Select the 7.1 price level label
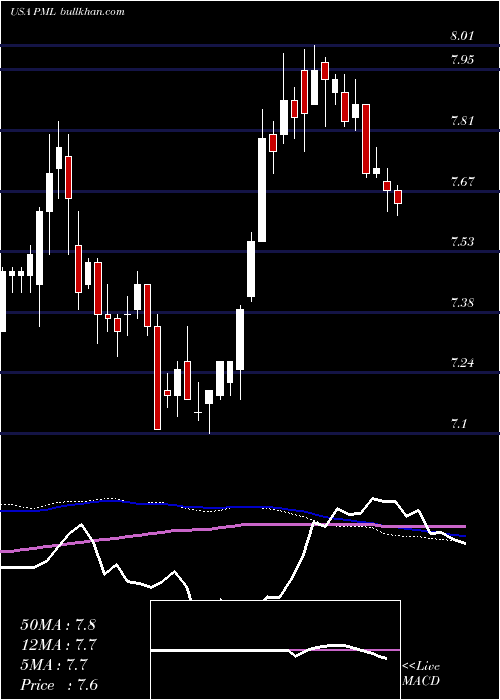The height and width of the screenshot is (700, 500). [x=460, y=423]
